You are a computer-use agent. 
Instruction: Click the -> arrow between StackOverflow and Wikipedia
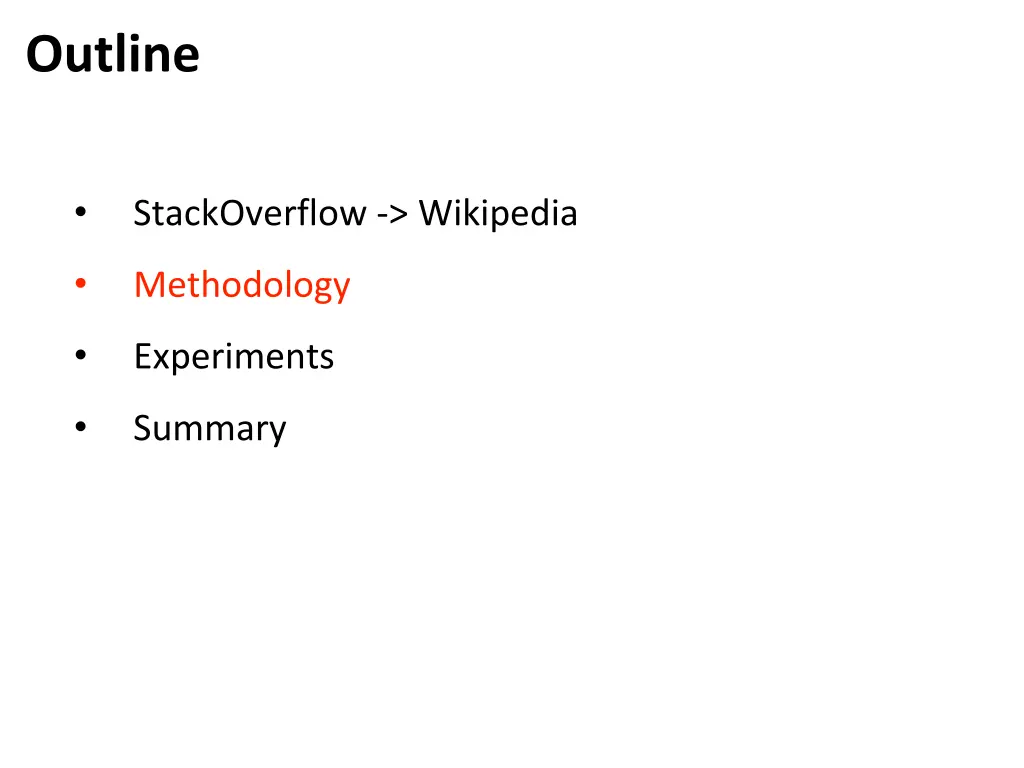click(x=392, y=214)
